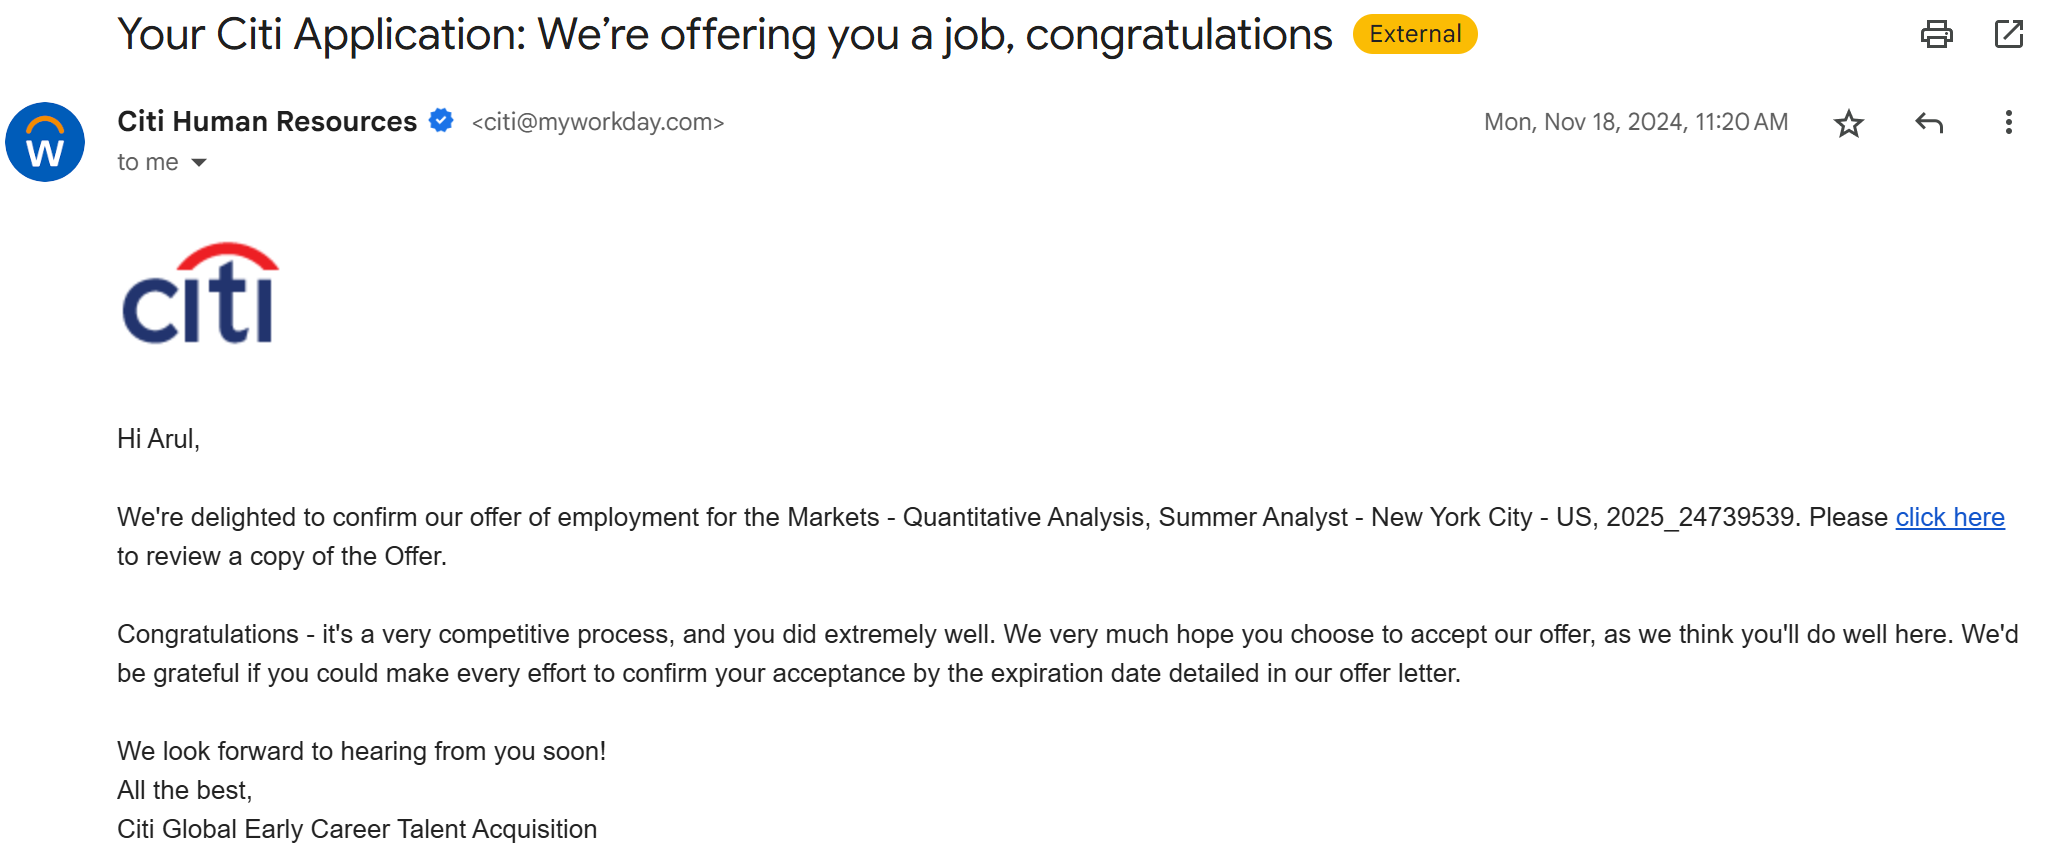Click the citi@myworkday.com email address
The width and height of the screenshot is (2046, 858).
pyautogui.click(x=598, y=122)
